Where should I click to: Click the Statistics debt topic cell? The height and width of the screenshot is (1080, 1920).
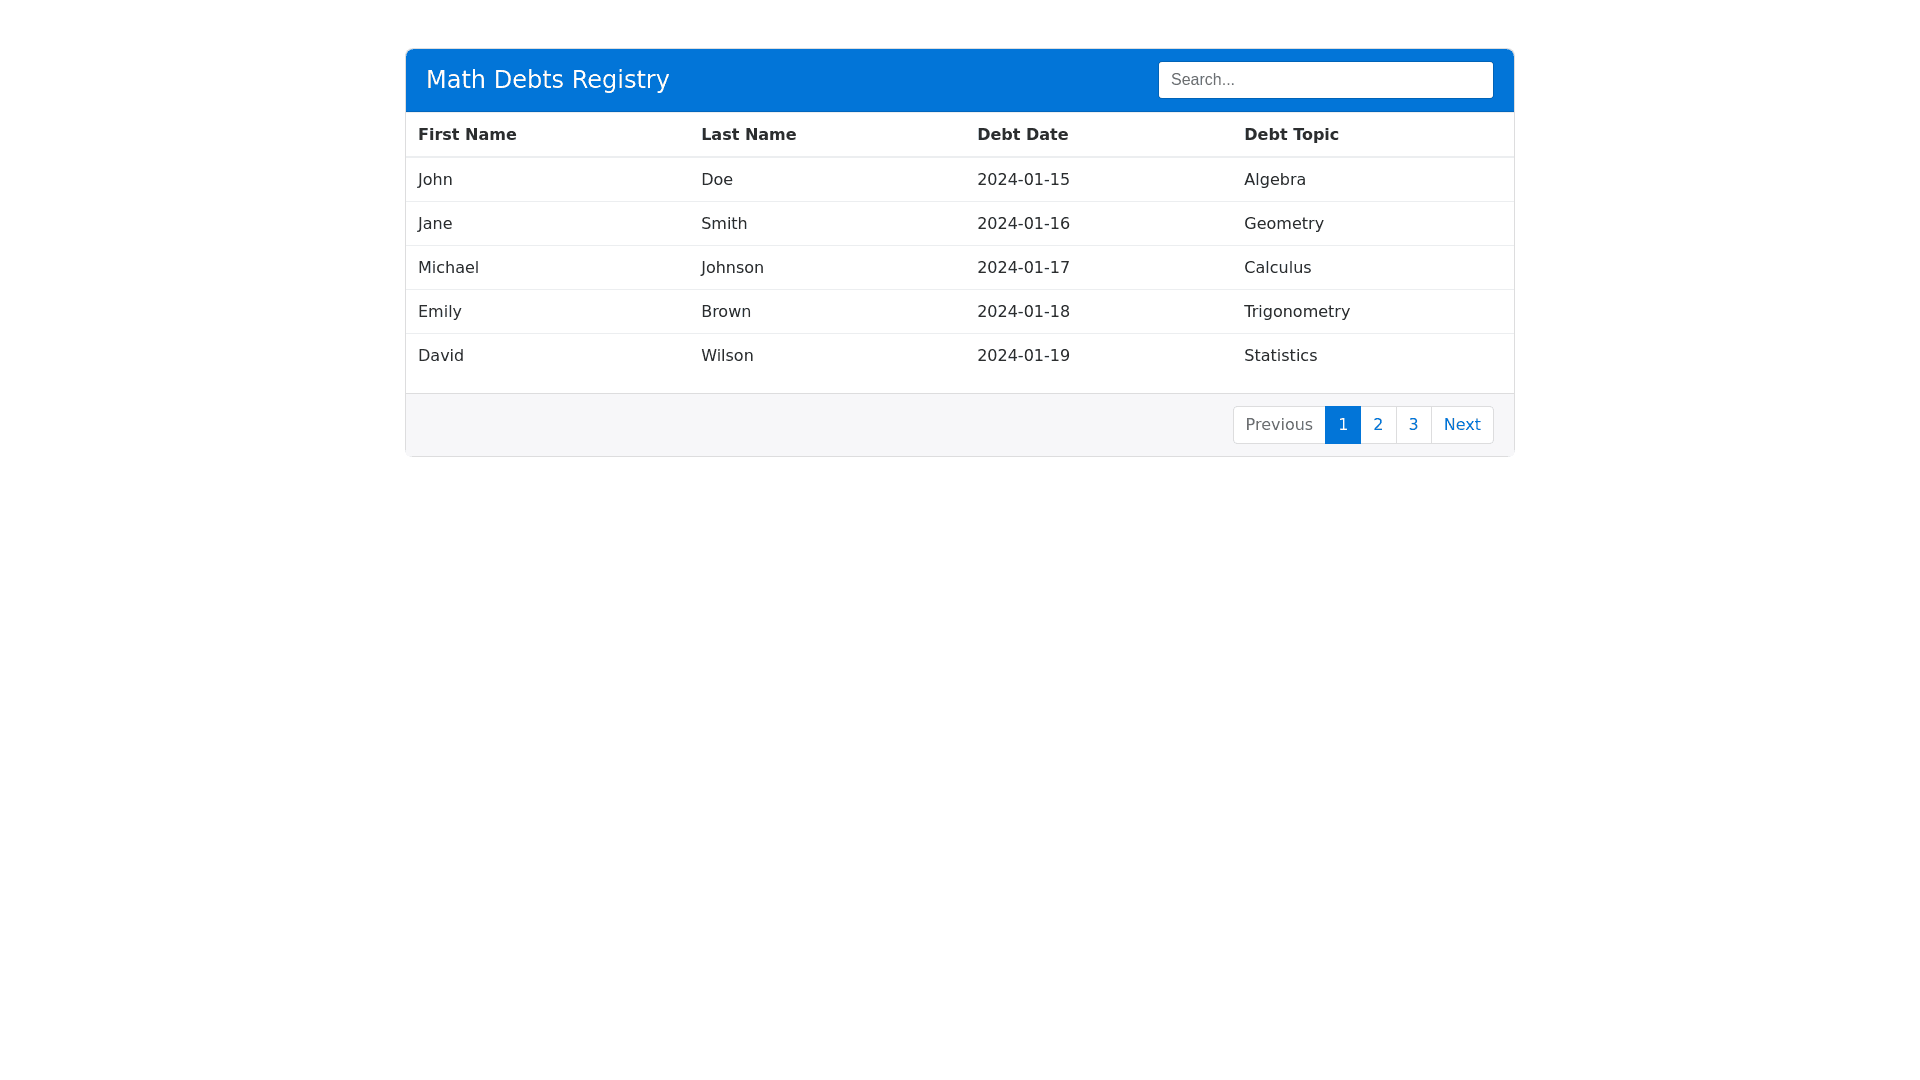point(1280,356)
